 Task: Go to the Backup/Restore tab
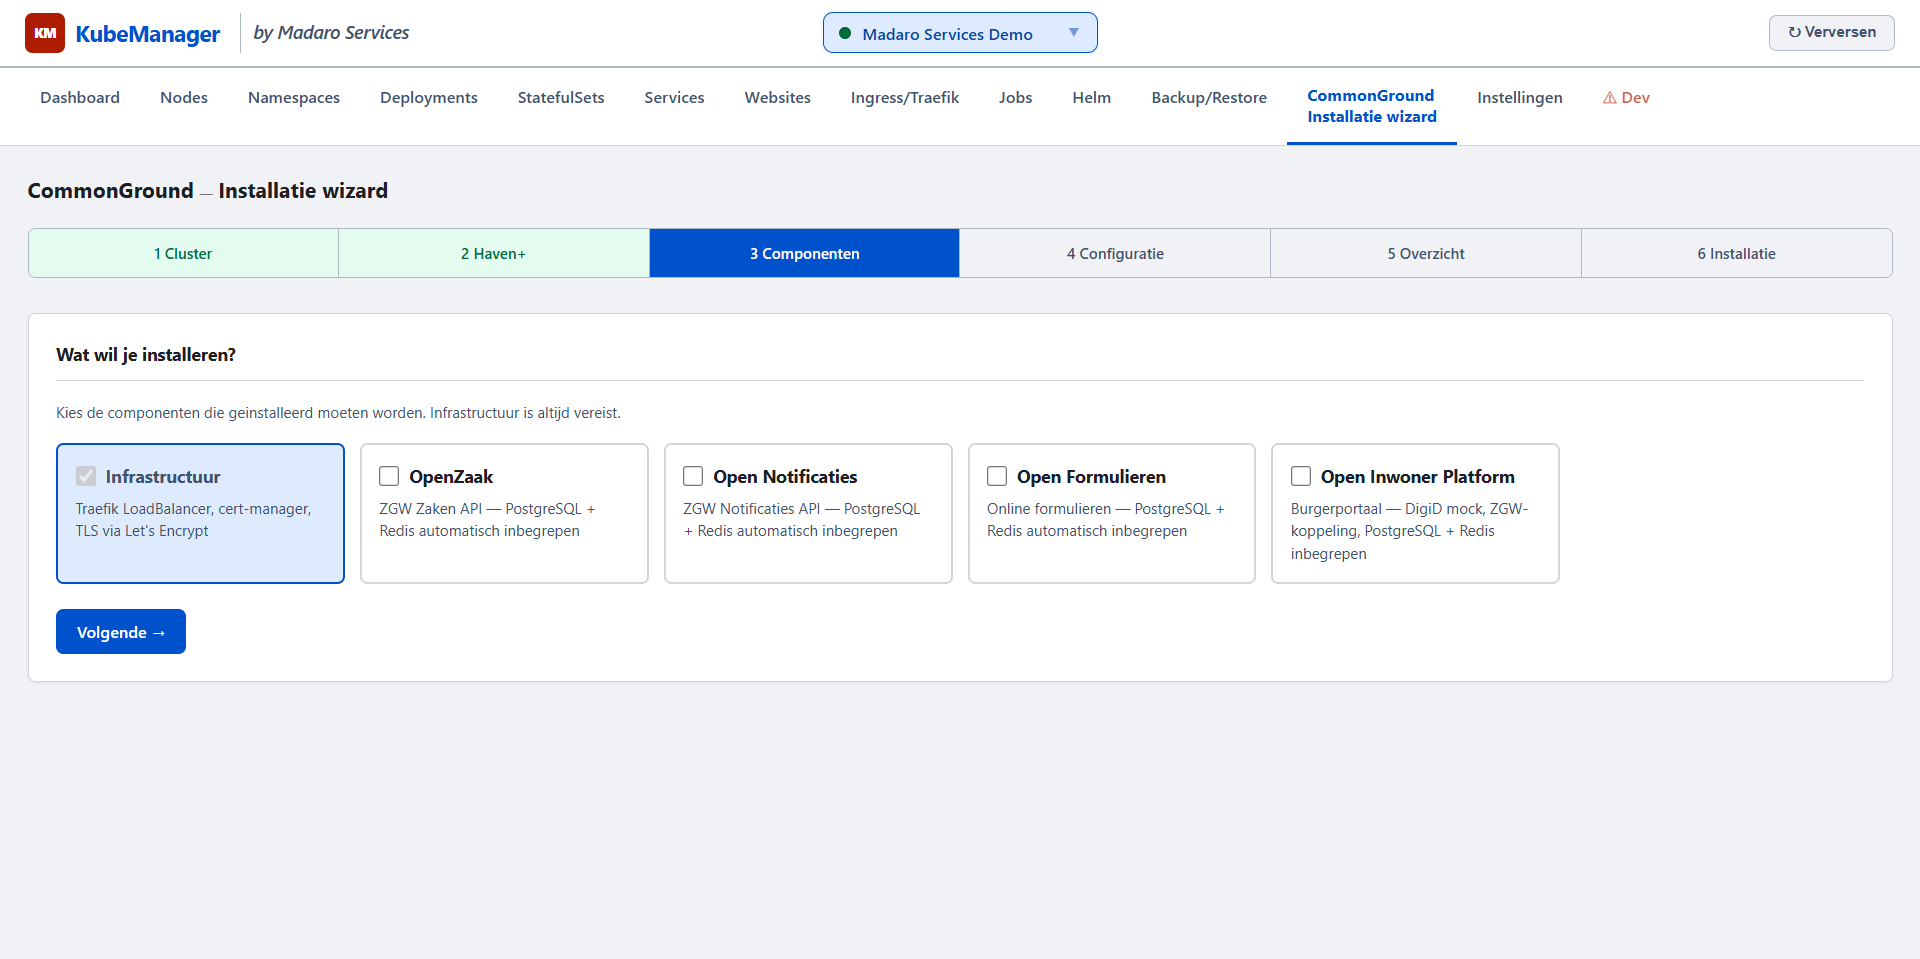click(x=1209, y=97)
